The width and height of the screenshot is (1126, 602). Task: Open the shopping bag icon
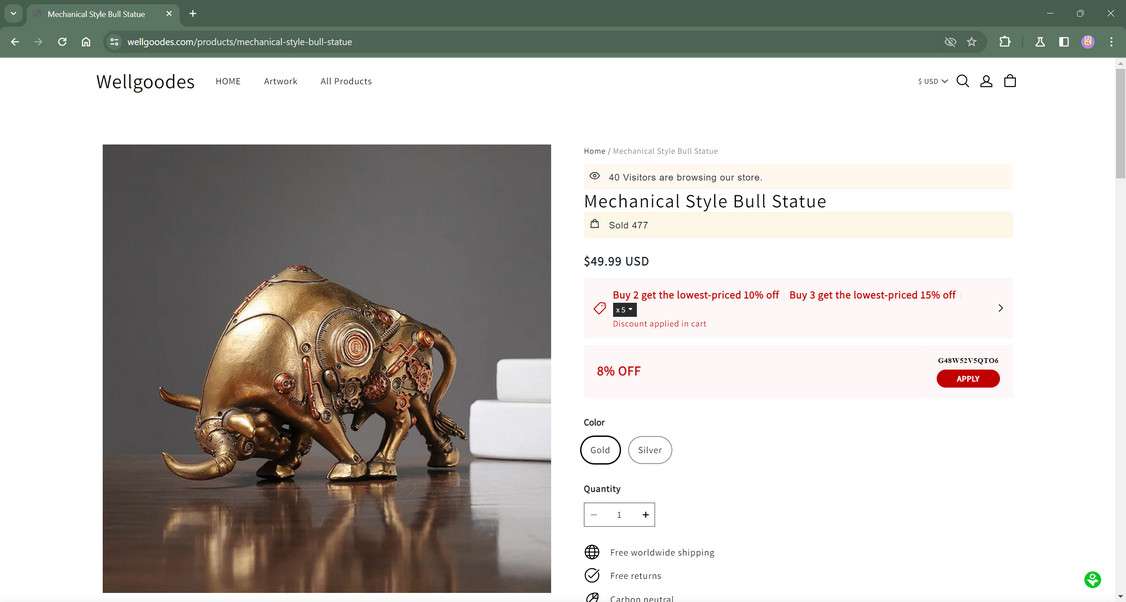(1010, 80)
